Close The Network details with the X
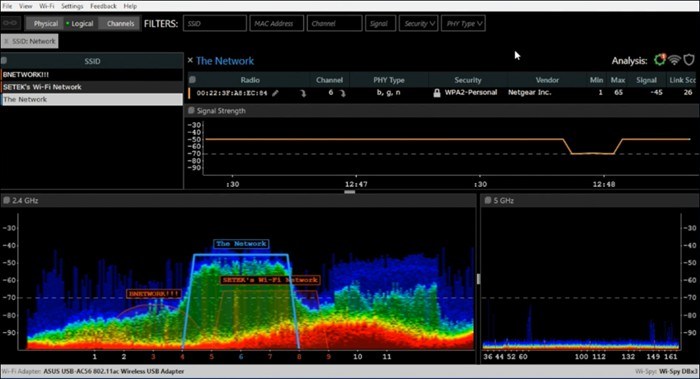The width and height of the screenshot is (700, 379). [x=190, y=60]
